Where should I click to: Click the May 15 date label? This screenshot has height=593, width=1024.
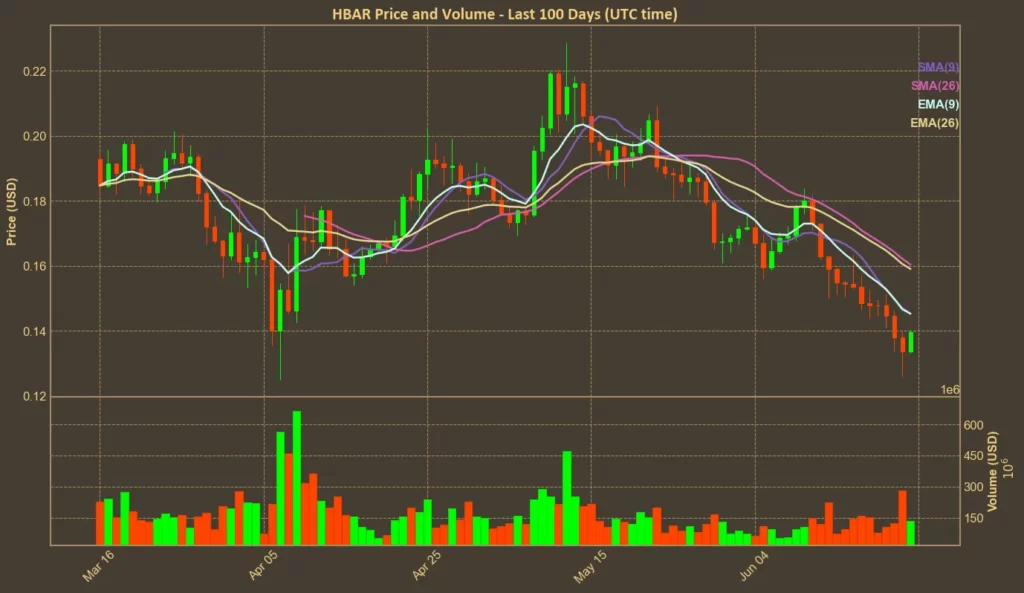tap(590, 566)
